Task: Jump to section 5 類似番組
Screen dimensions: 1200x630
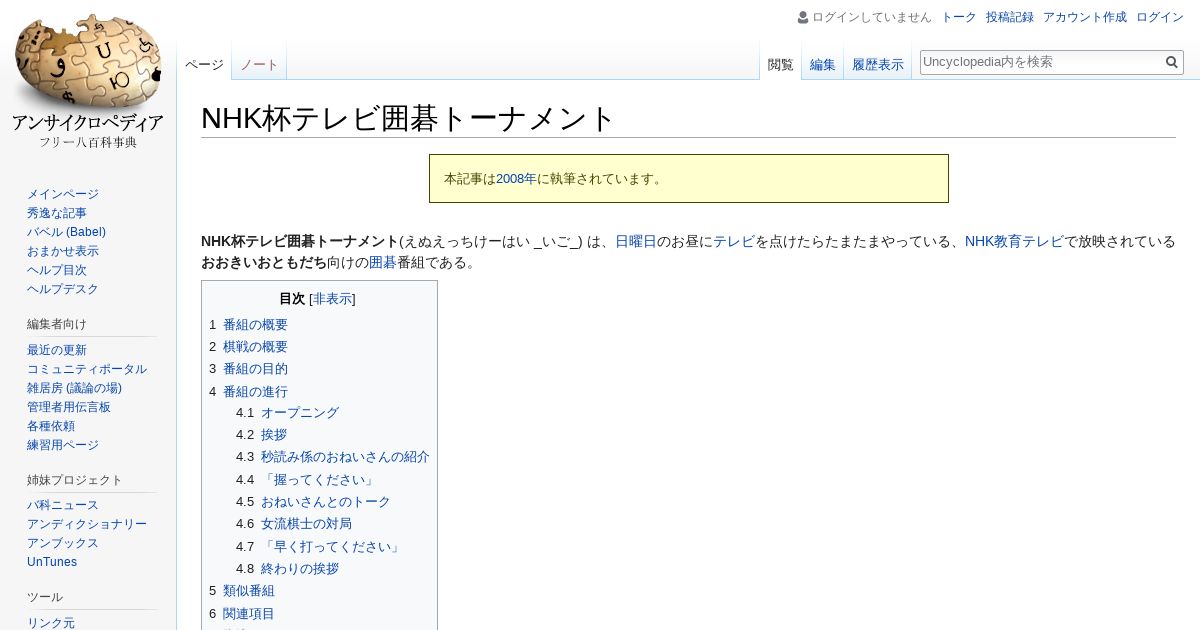Action: (x=242, y=591)
